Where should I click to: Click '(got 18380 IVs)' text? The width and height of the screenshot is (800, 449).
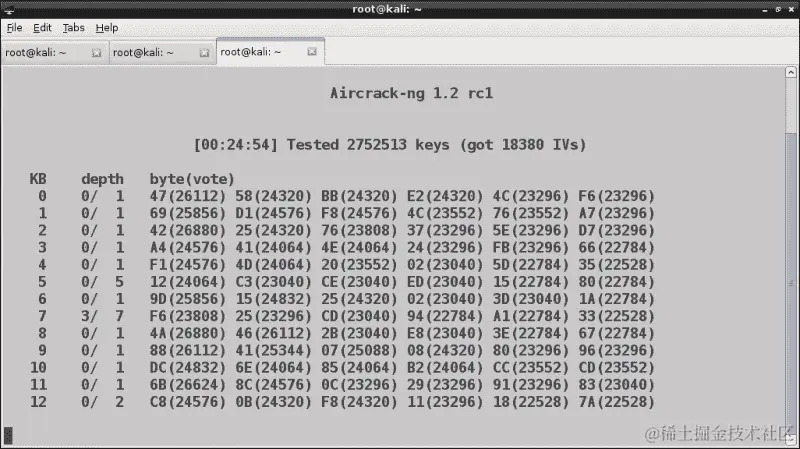[523, 145]
